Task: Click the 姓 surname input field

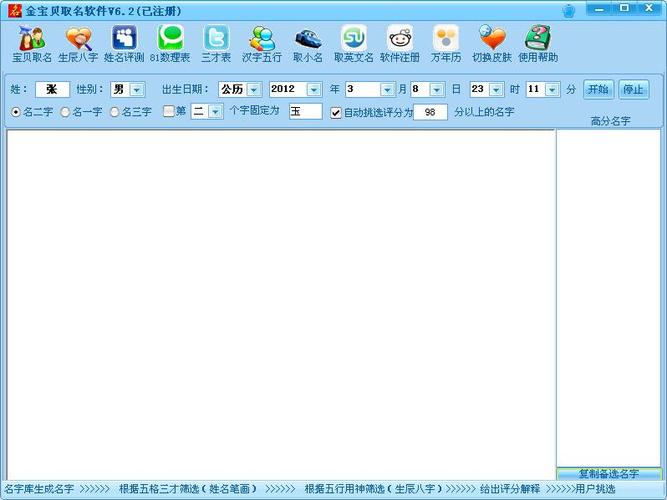Action: [51, 89]
